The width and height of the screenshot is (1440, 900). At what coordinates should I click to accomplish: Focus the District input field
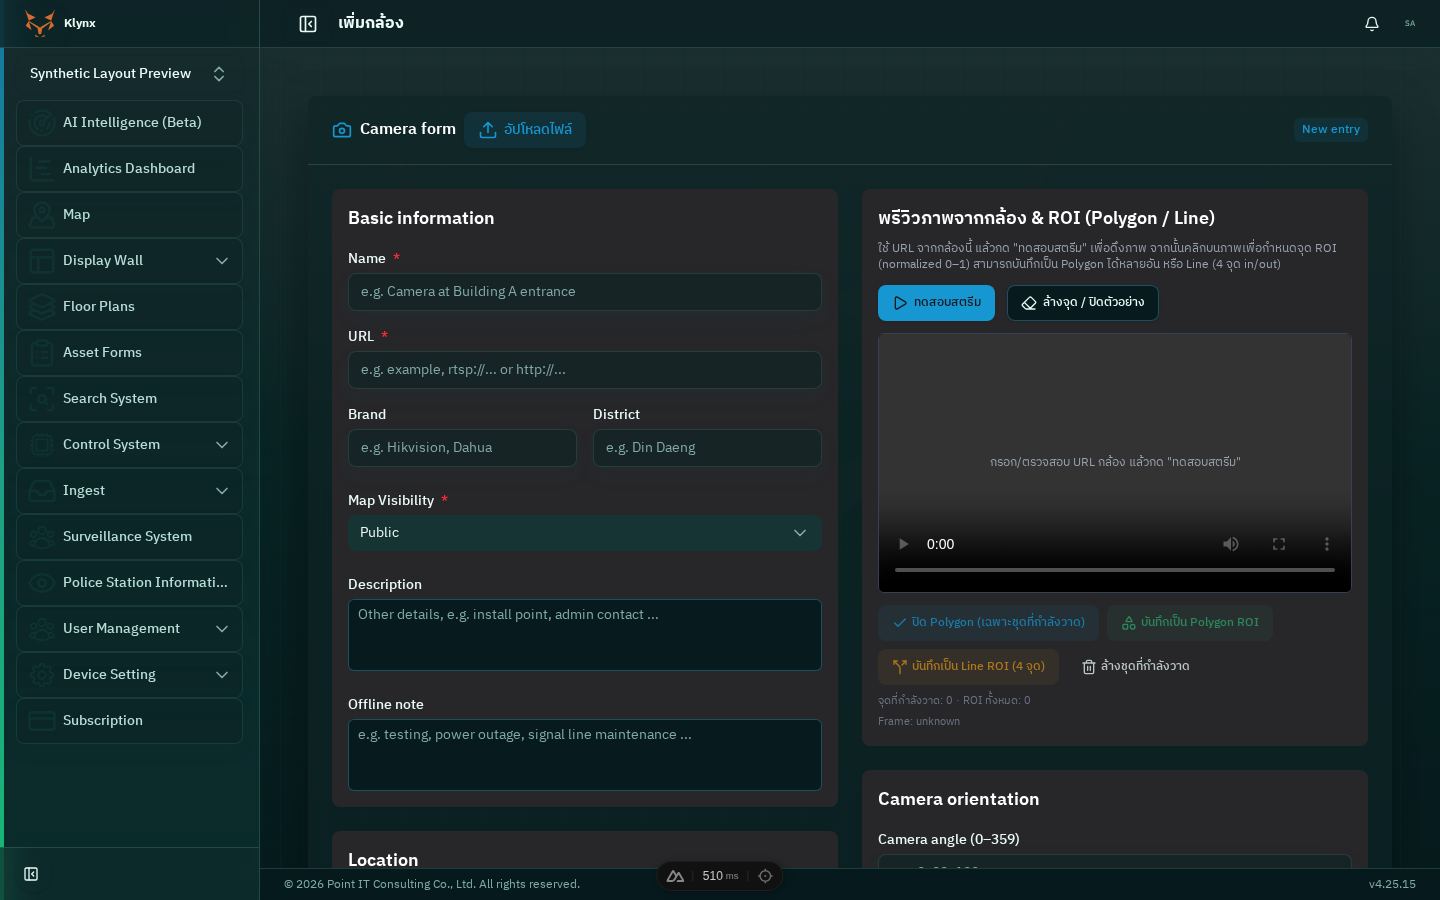(x=707, y=448)
